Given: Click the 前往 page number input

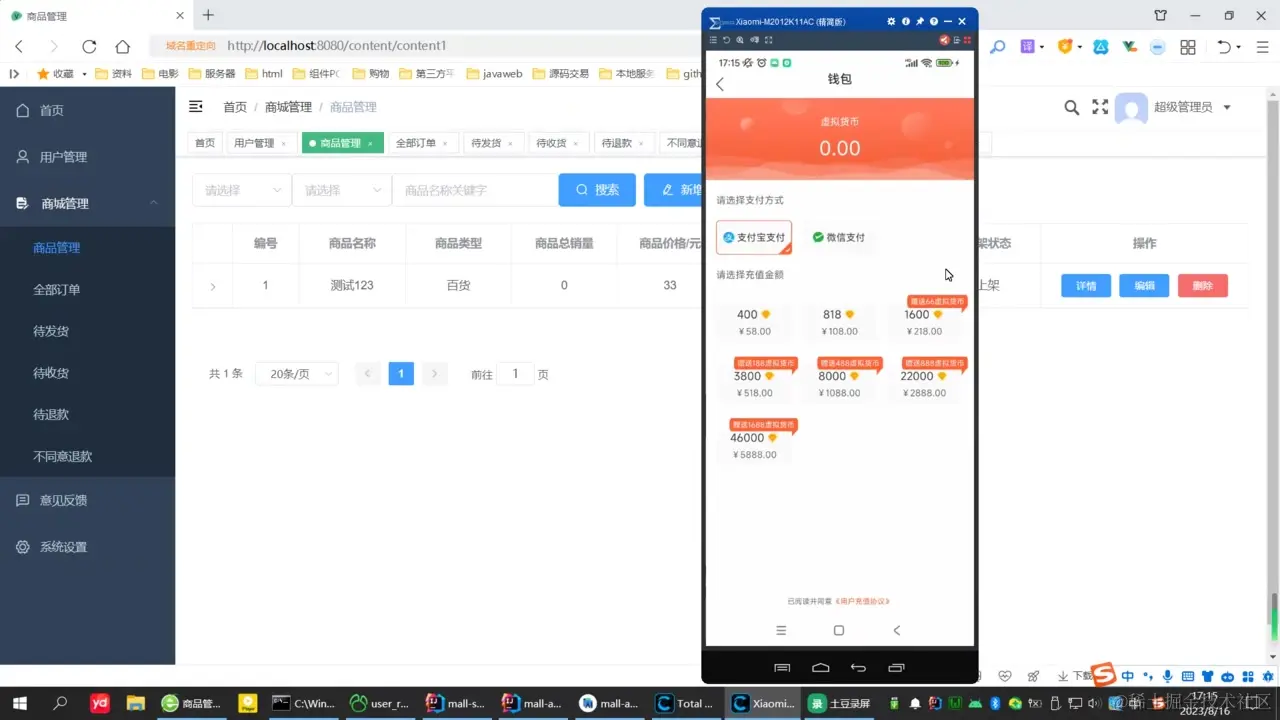Looking at the screenshot, I should tap(516, 374).
